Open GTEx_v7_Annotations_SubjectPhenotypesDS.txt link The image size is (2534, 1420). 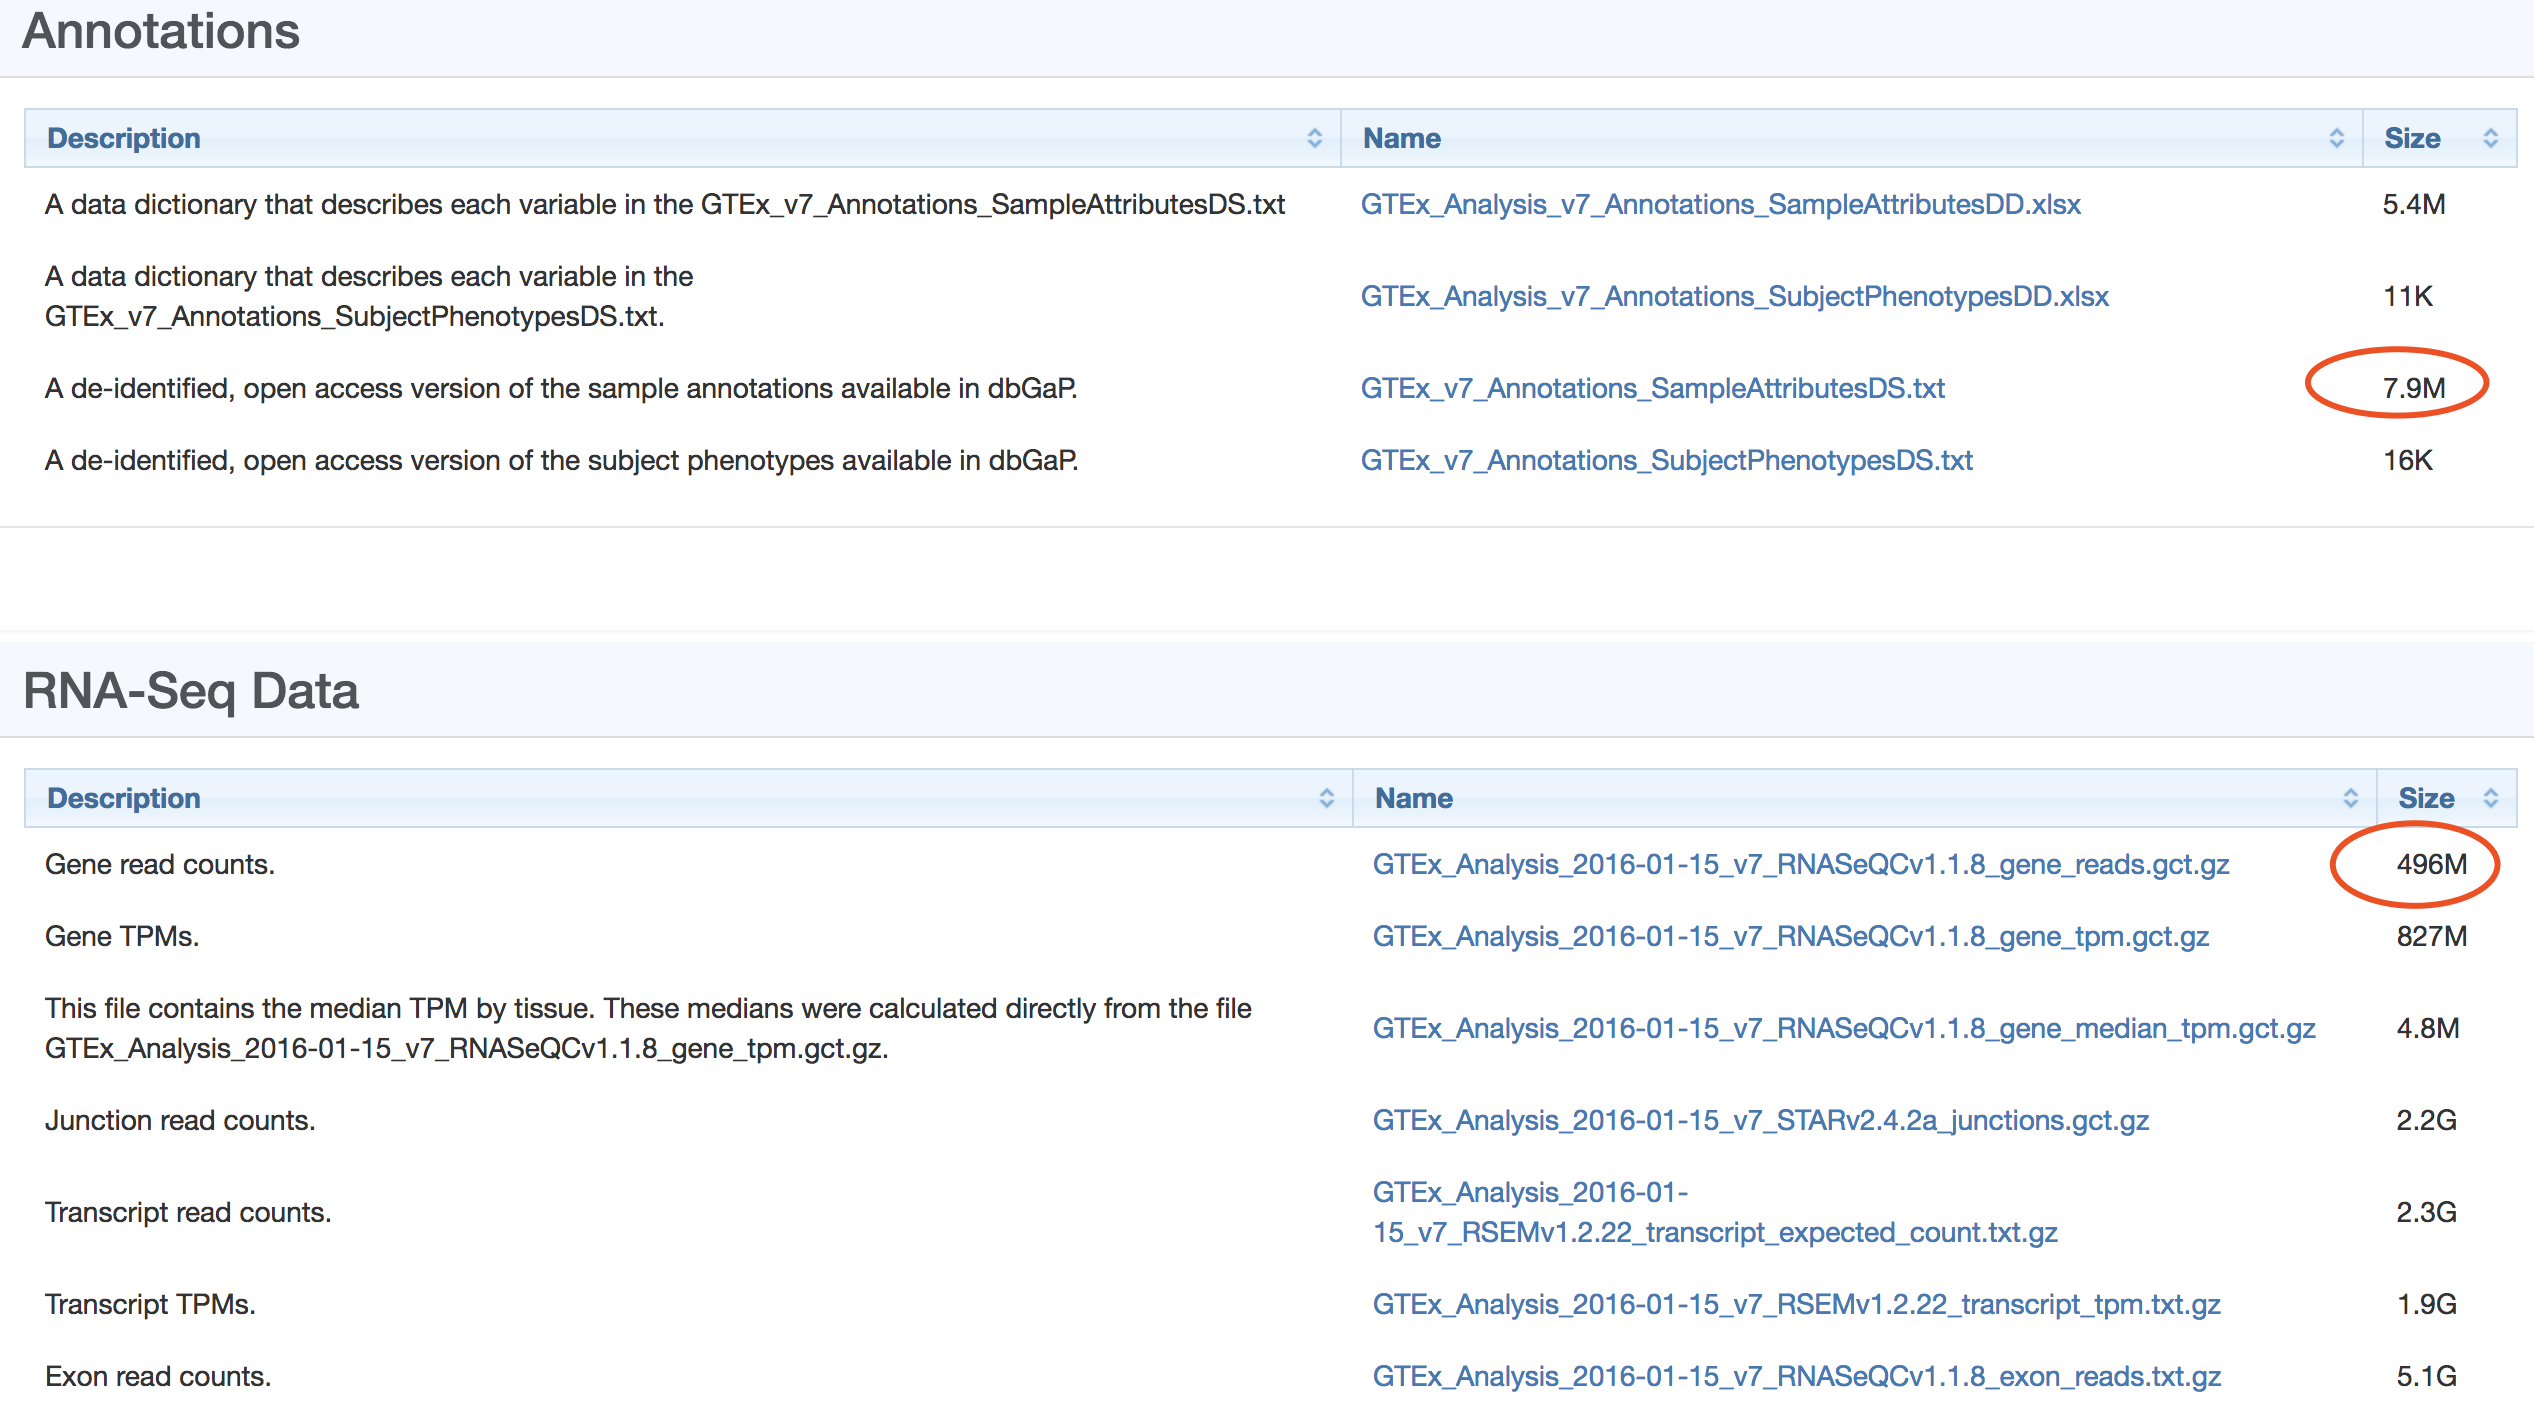click(x=1666, y=460)
